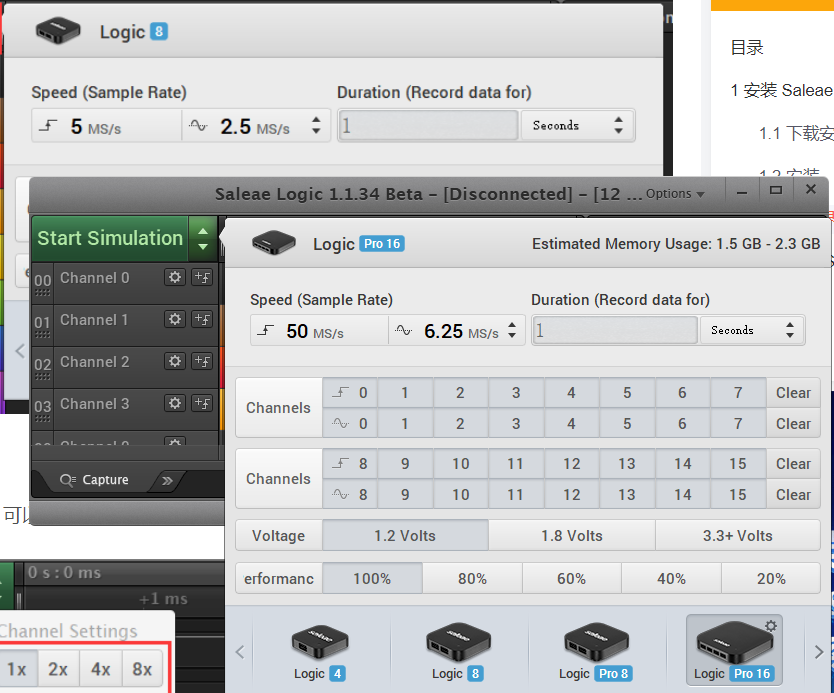Toggle analog channel 5

point(627,424)
